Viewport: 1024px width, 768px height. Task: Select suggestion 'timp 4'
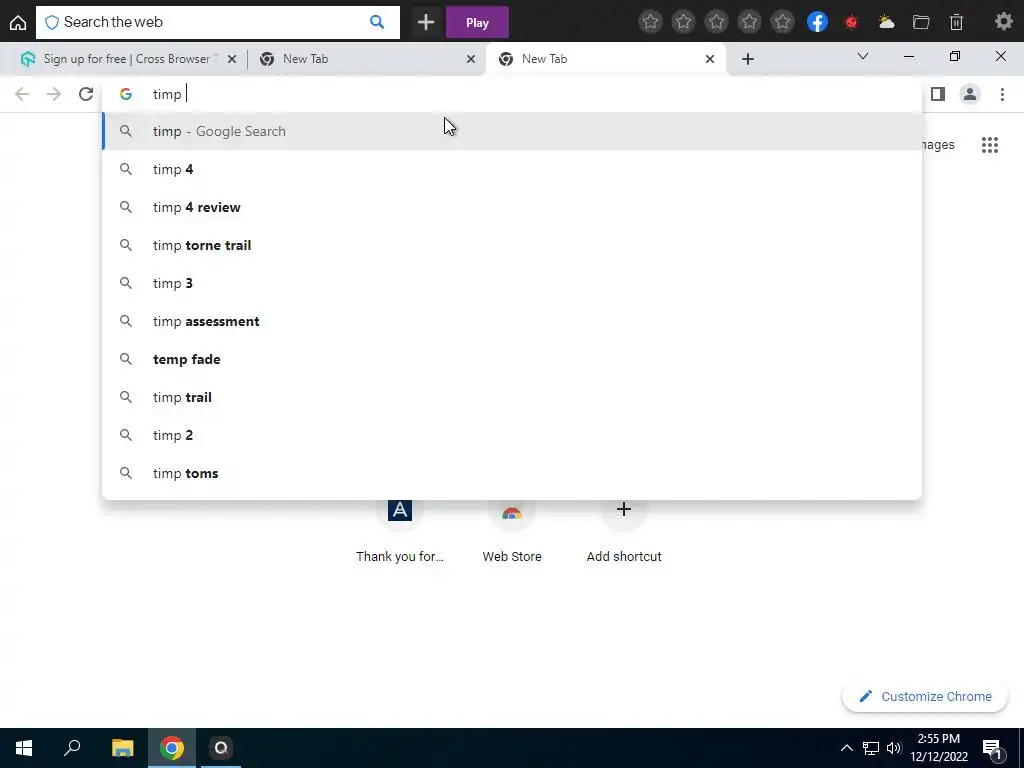[x=512, y=169]
